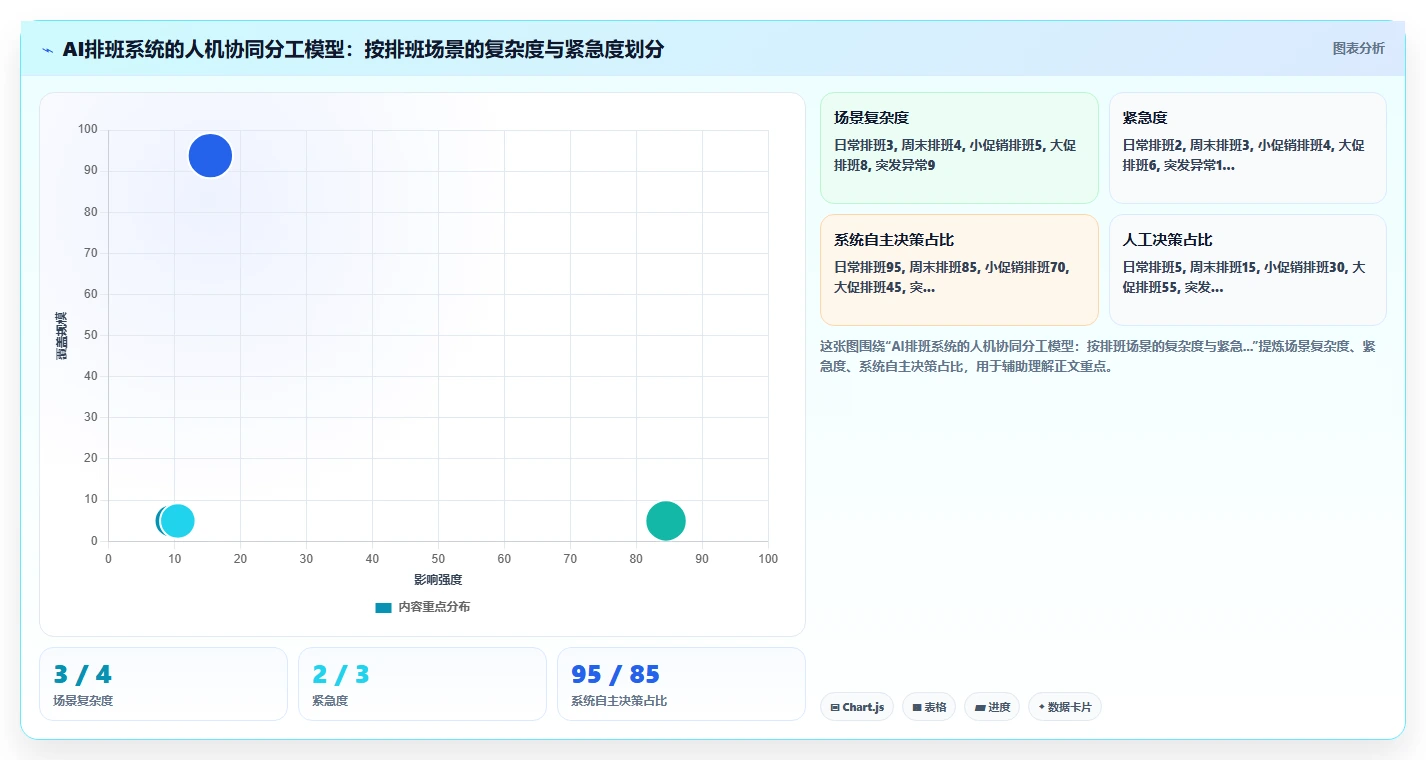Select the 2 / 3 紧急度 stat card

422,684
